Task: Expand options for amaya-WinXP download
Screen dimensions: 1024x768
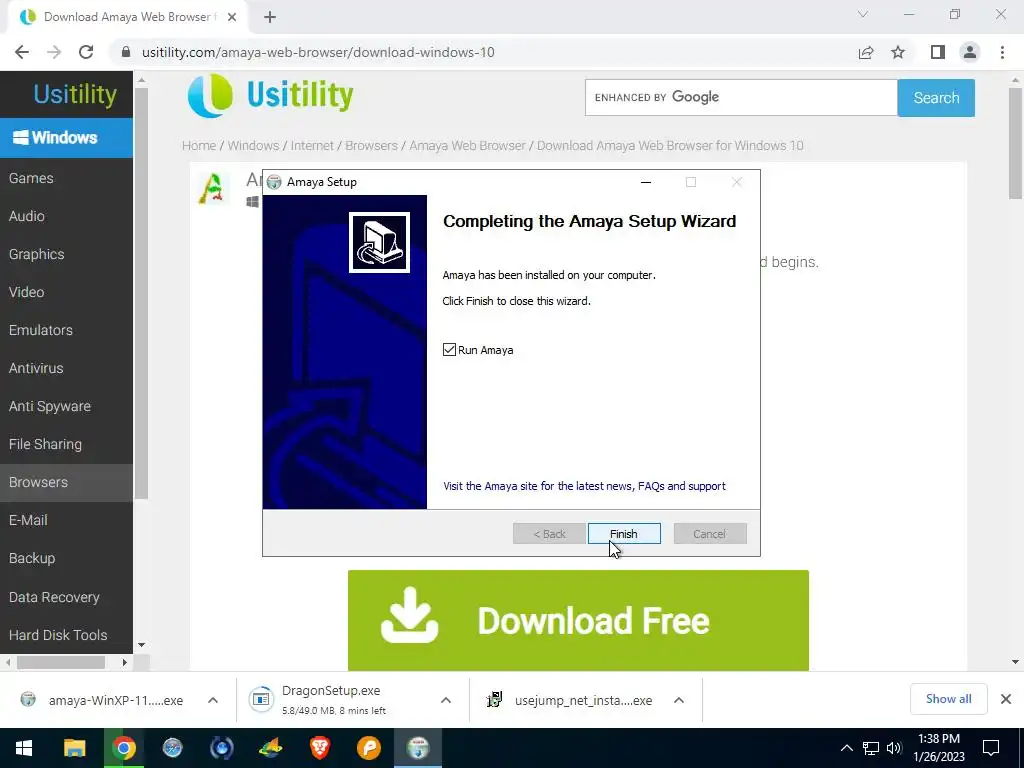Action: (213, 700)
